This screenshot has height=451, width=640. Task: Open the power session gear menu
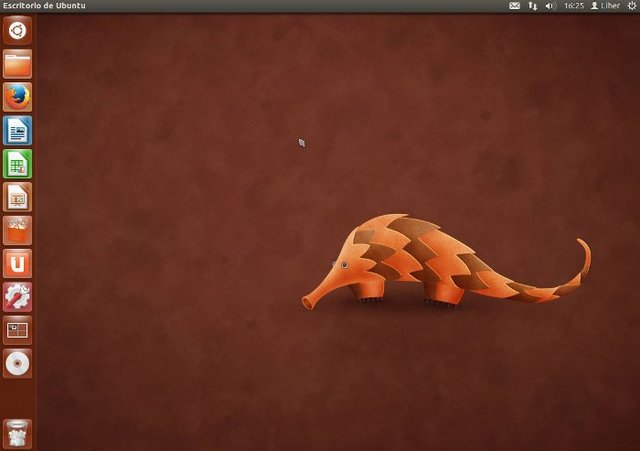pyautogui.click(x=631, y=6)
